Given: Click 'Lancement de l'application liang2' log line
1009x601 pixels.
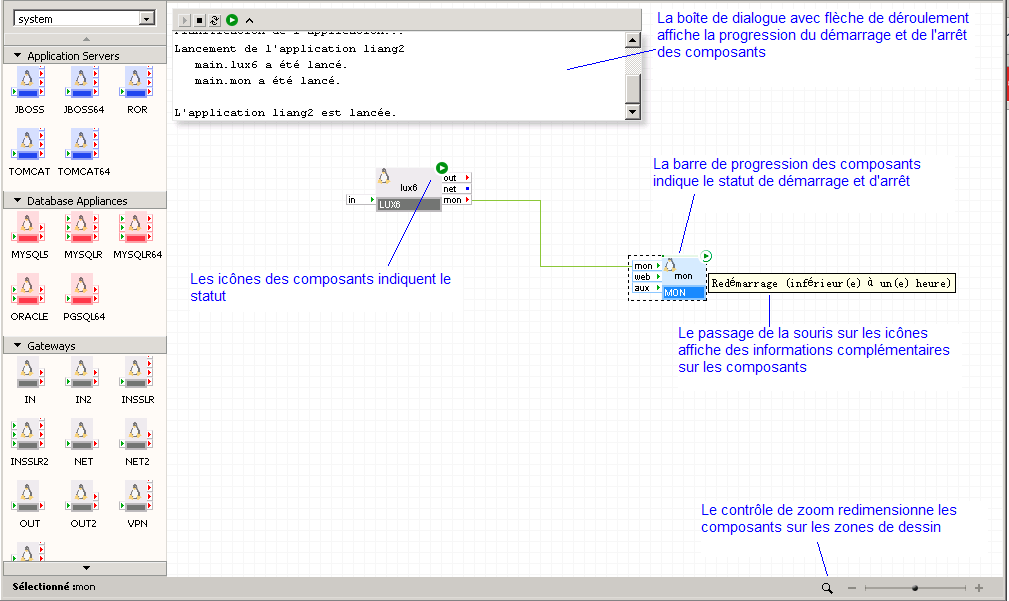Looking at the screenshot, I should click(289, 48).
